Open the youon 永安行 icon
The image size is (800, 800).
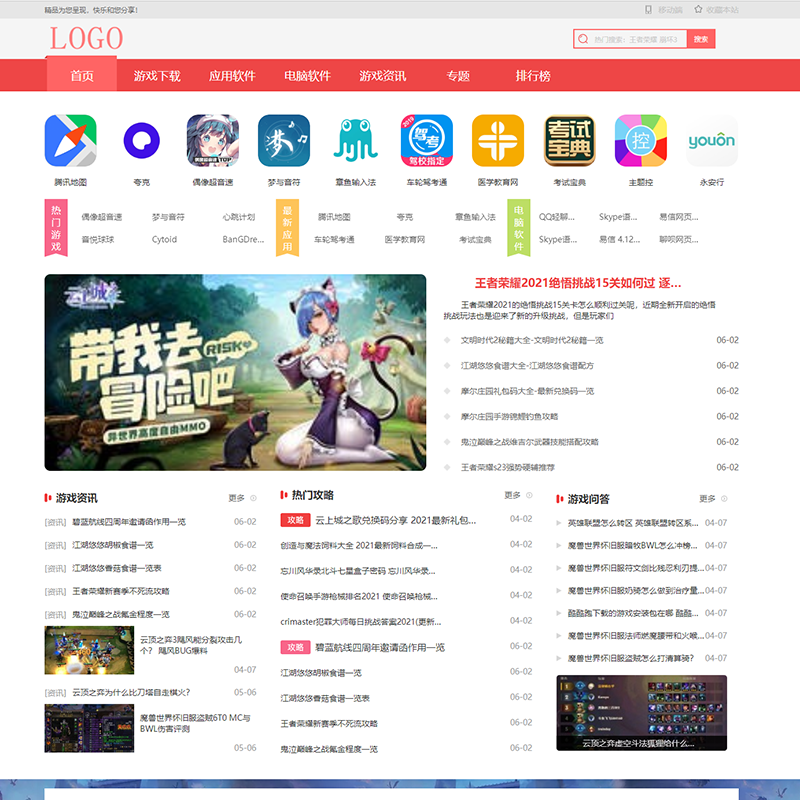coord(712,141)
